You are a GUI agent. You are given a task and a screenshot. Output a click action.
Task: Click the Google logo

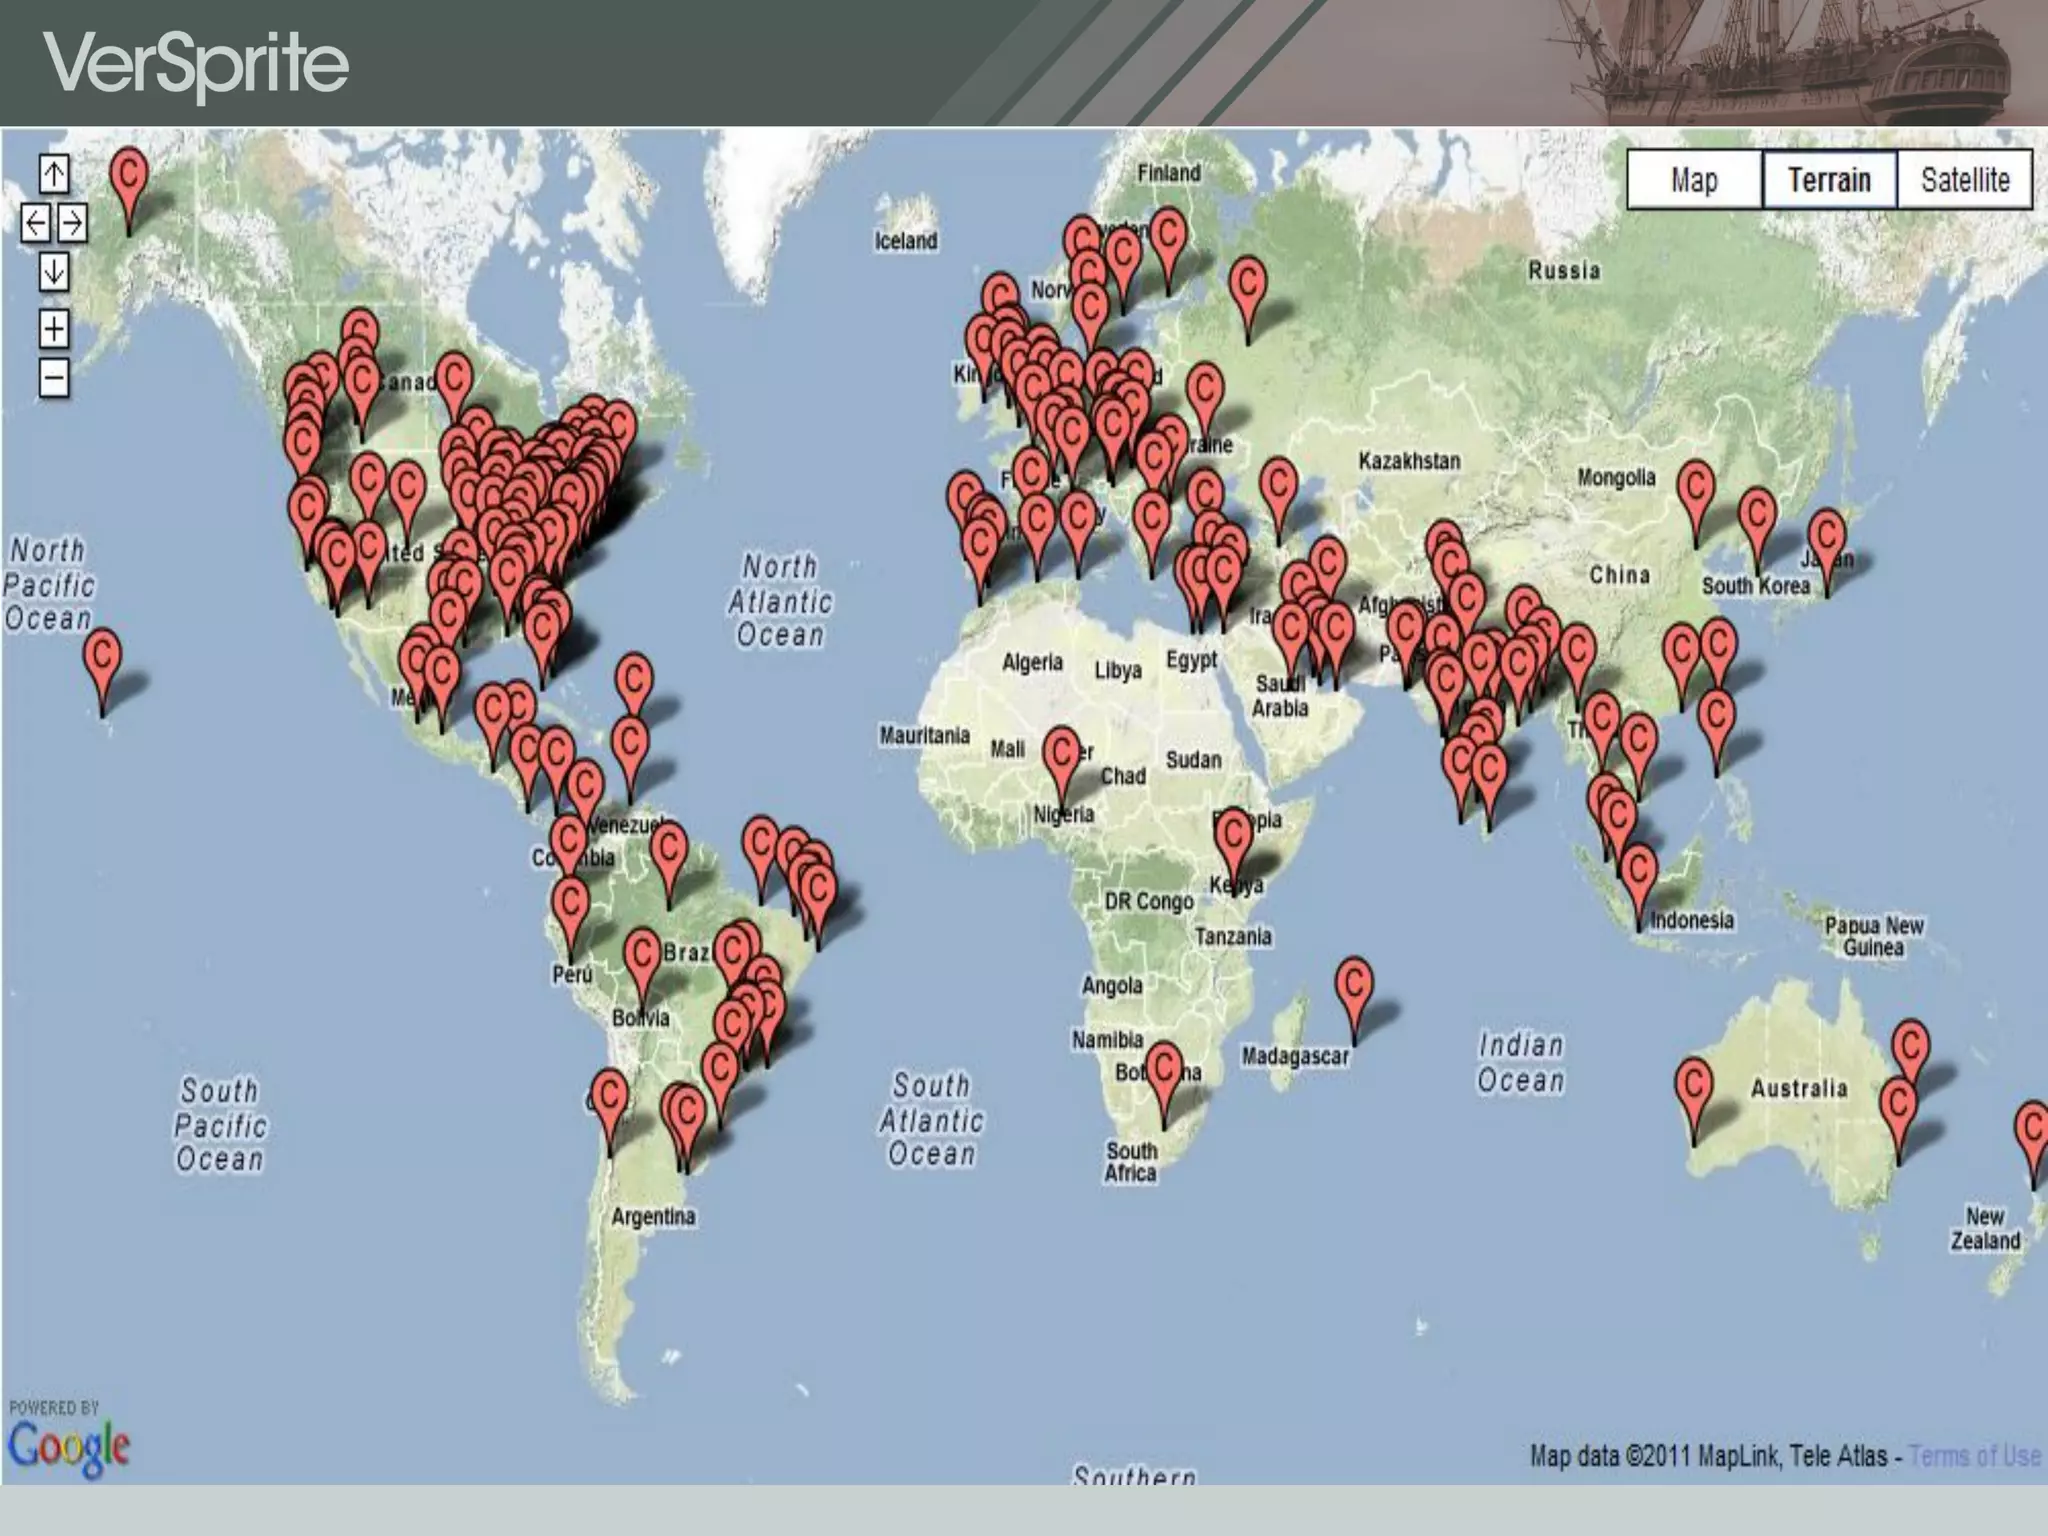pyautogui.click(x=68, y=1446)
